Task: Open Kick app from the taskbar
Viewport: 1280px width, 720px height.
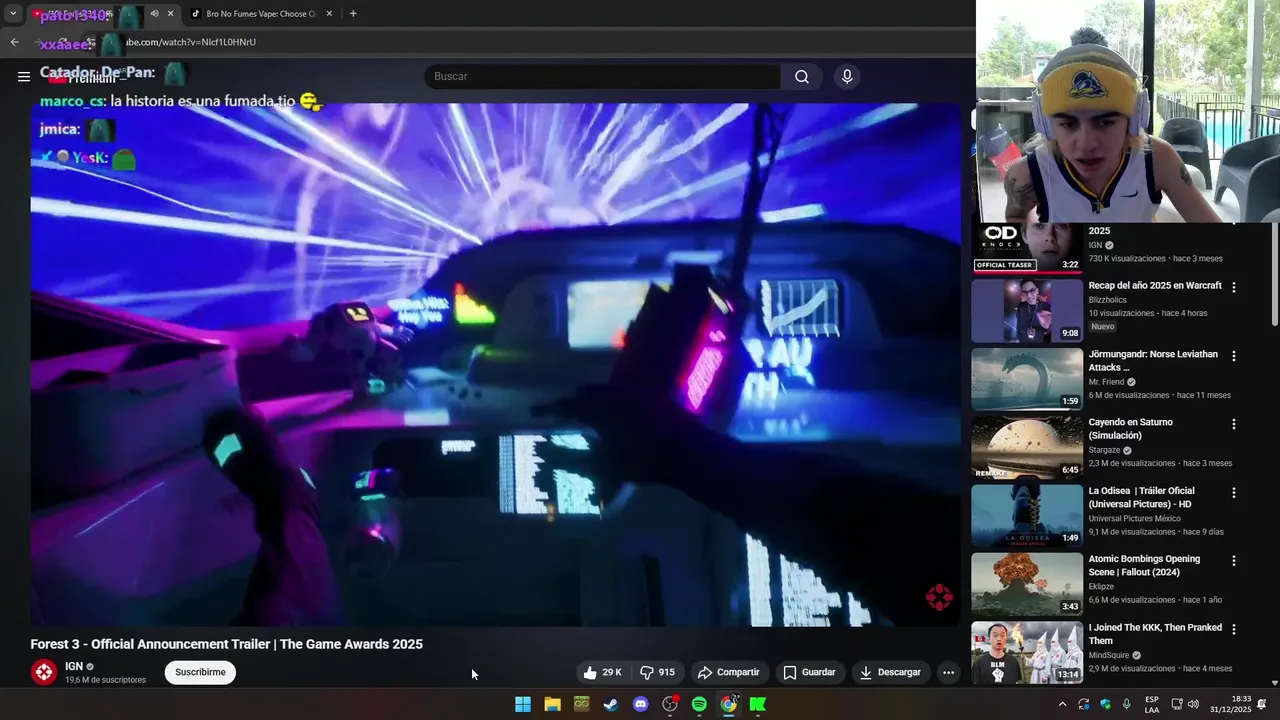Action: coord(758,704)
